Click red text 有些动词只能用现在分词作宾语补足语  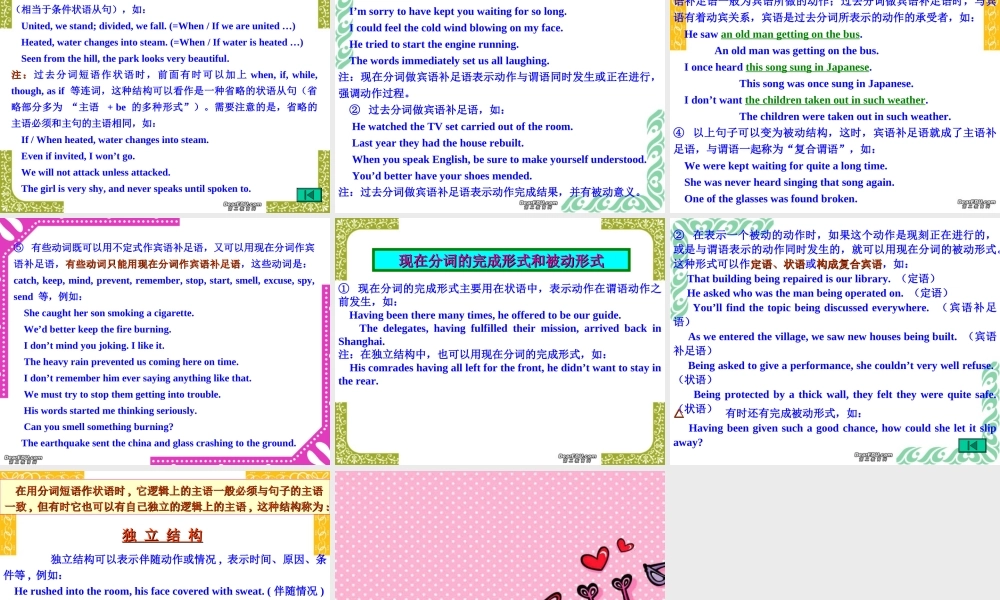point(153,265)
